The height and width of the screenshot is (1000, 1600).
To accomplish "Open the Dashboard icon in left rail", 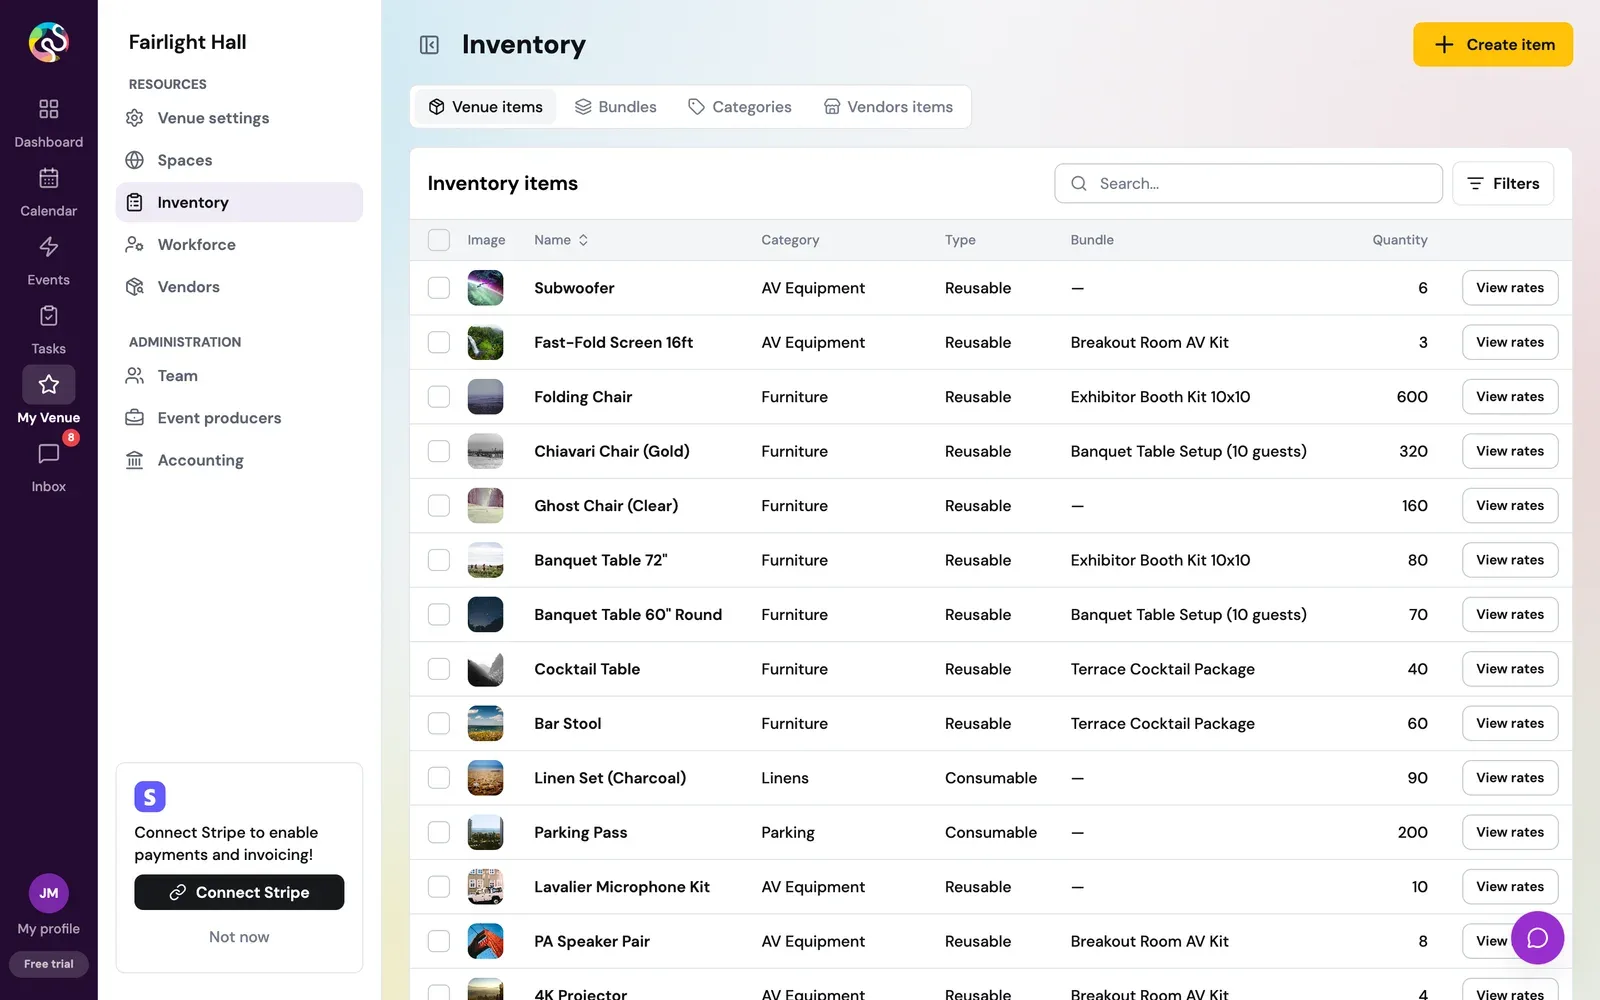I will click(x=48, y=109).
